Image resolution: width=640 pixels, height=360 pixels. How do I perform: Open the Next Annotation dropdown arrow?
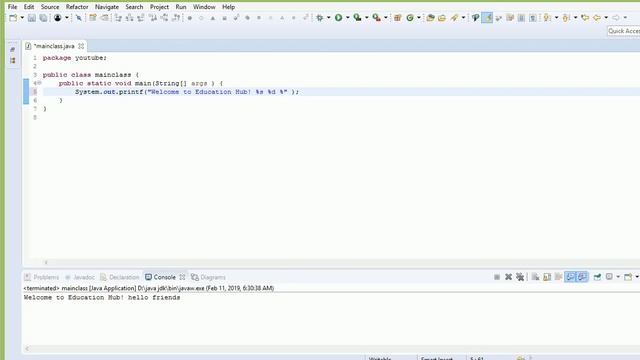click(x=556, y=18)
